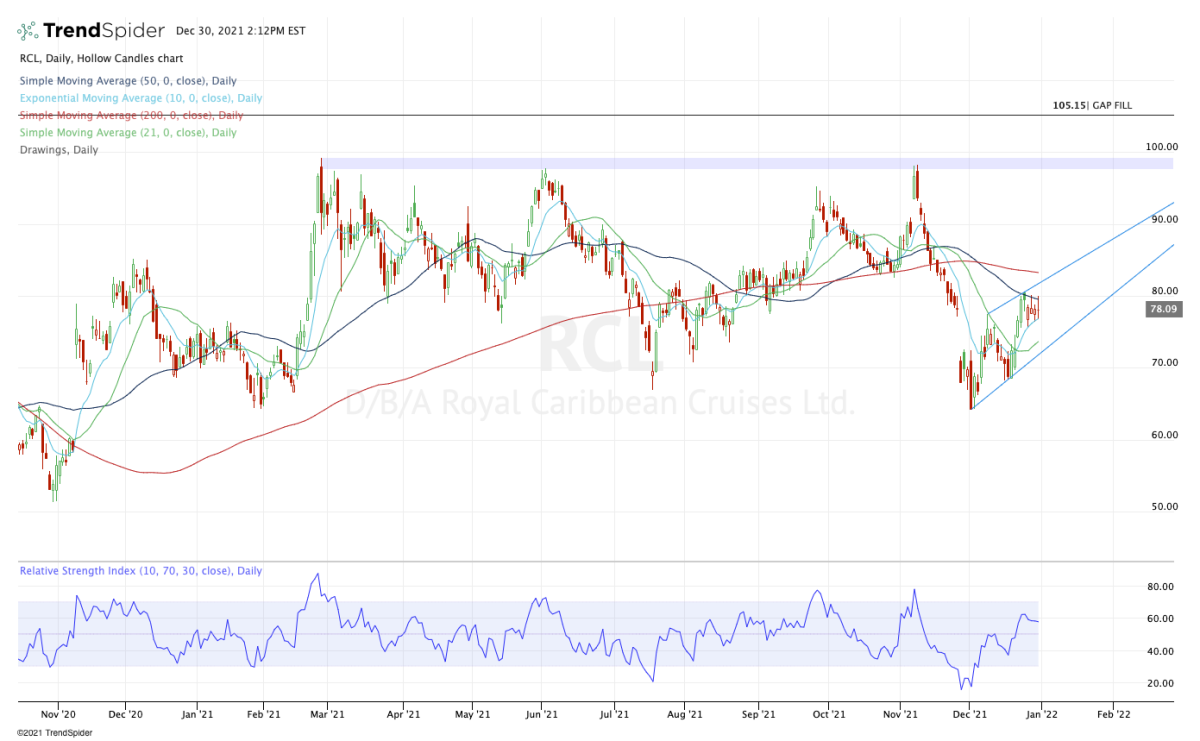Click the Jun '21 date axis label
This screenshot has width=1200, height=741.
[x=541, y=715]
